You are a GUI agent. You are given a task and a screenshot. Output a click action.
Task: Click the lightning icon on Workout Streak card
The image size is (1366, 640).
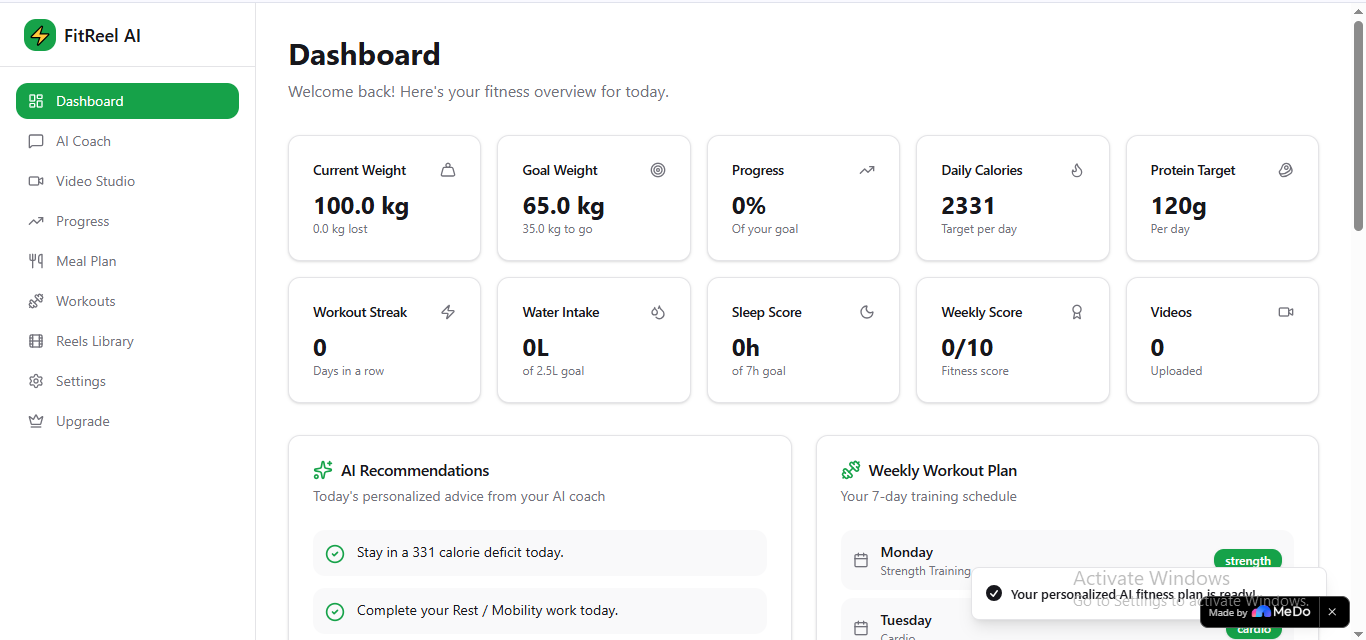(448, 312)
